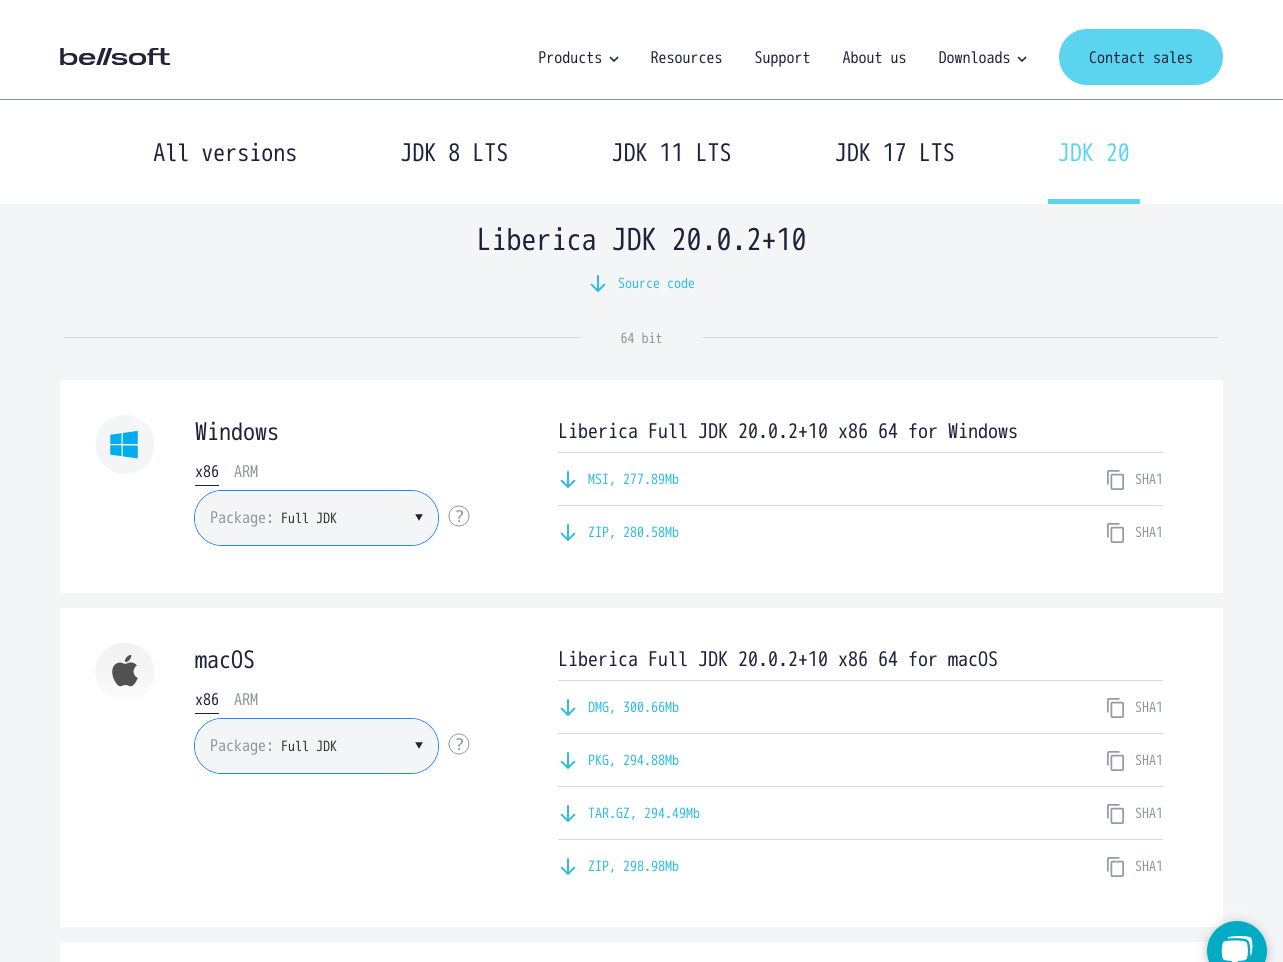Click the copy SHA1 icon for Windows MSI
Screen dimensions: 1283x962
(x=1115, y=480)
